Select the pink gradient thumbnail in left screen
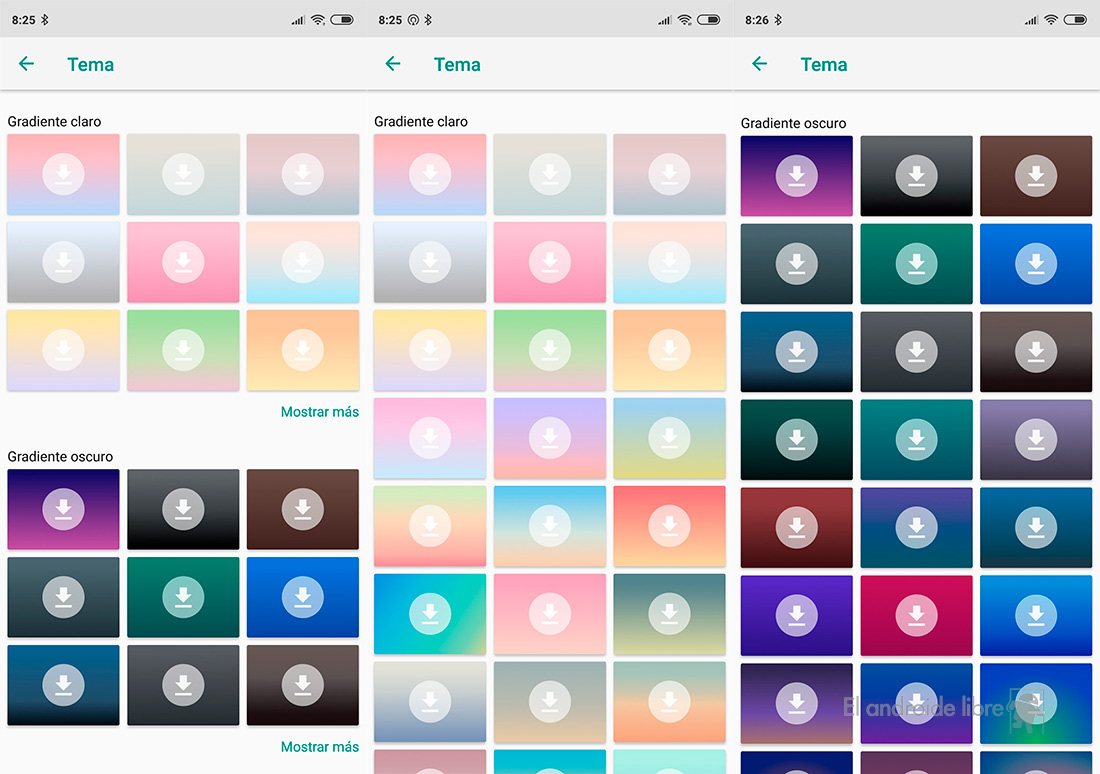This screenshot has height=774, width=1100. [x=183, y=262]
